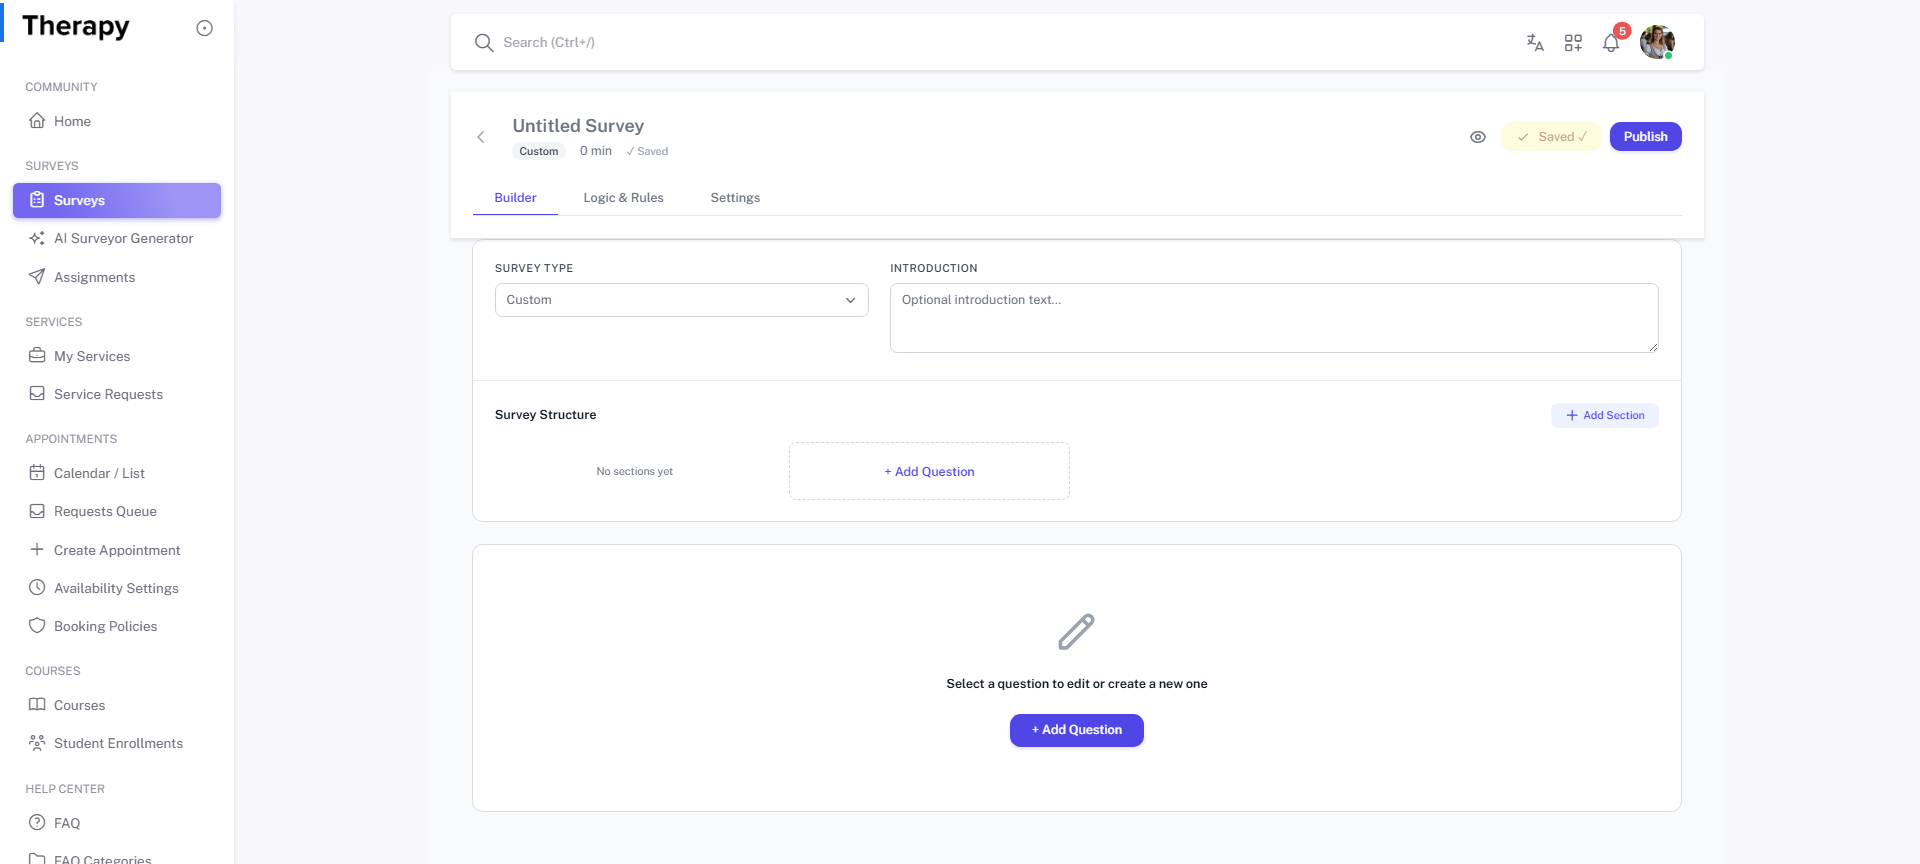The image size is (1920, 864).
Task: Click the Requests Queue inbox icon
Action: [x=37, y=511]
